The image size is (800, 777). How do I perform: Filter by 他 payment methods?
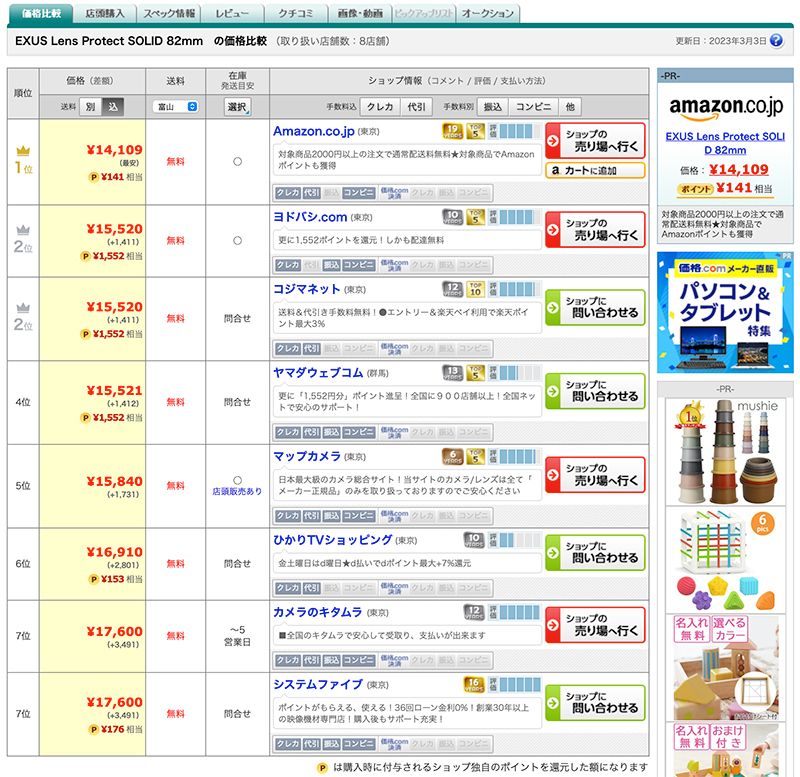click(x=570, y=107)
